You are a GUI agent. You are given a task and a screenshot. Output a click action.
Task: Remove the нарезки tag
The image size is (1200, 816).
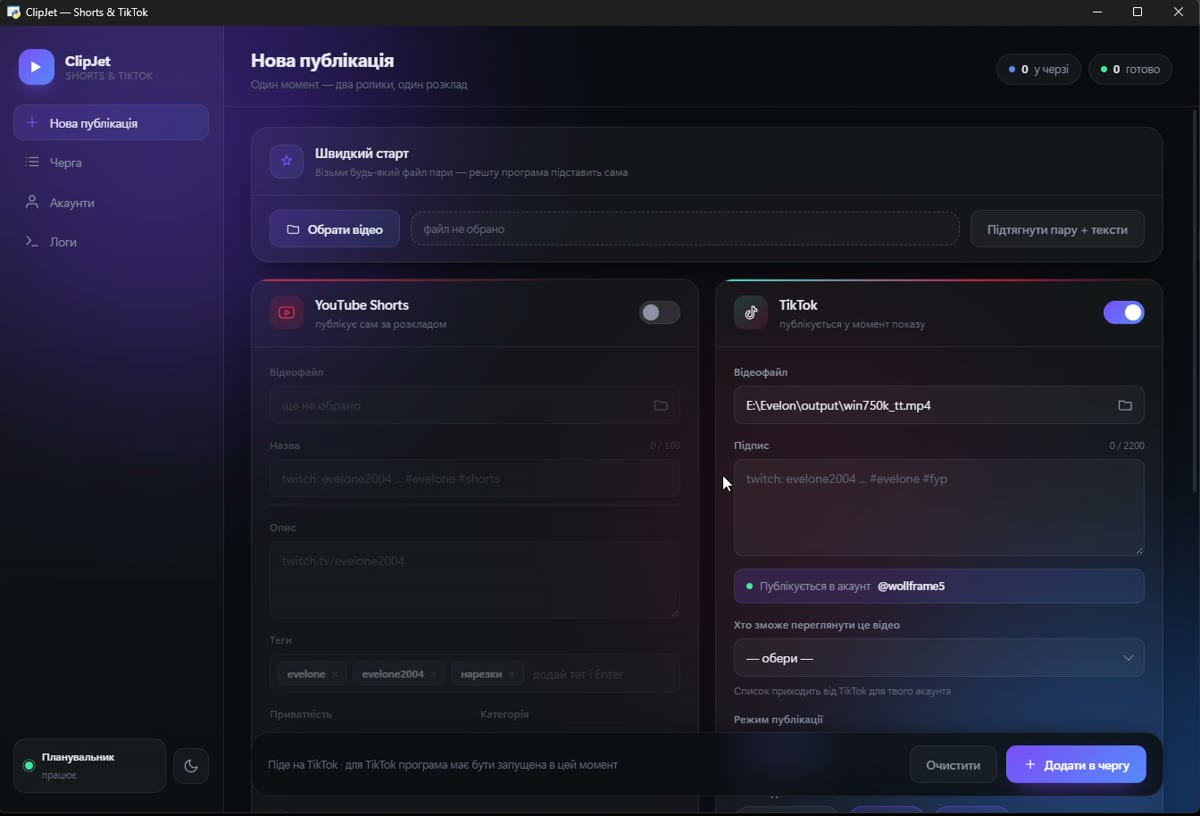[511, 674]
